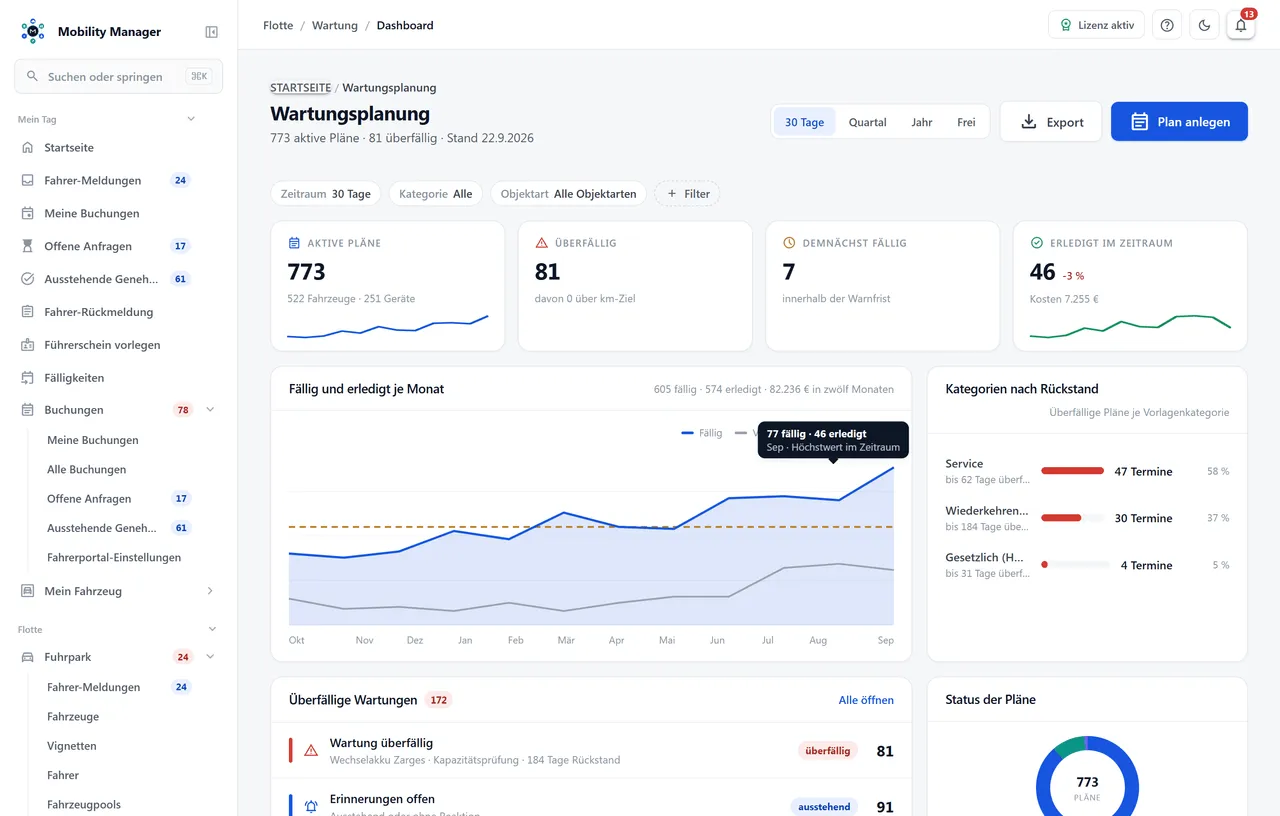The image size is (1280, 816).
Task: Collapse the Buchungen submenu chevron
Action: [210, 410]
